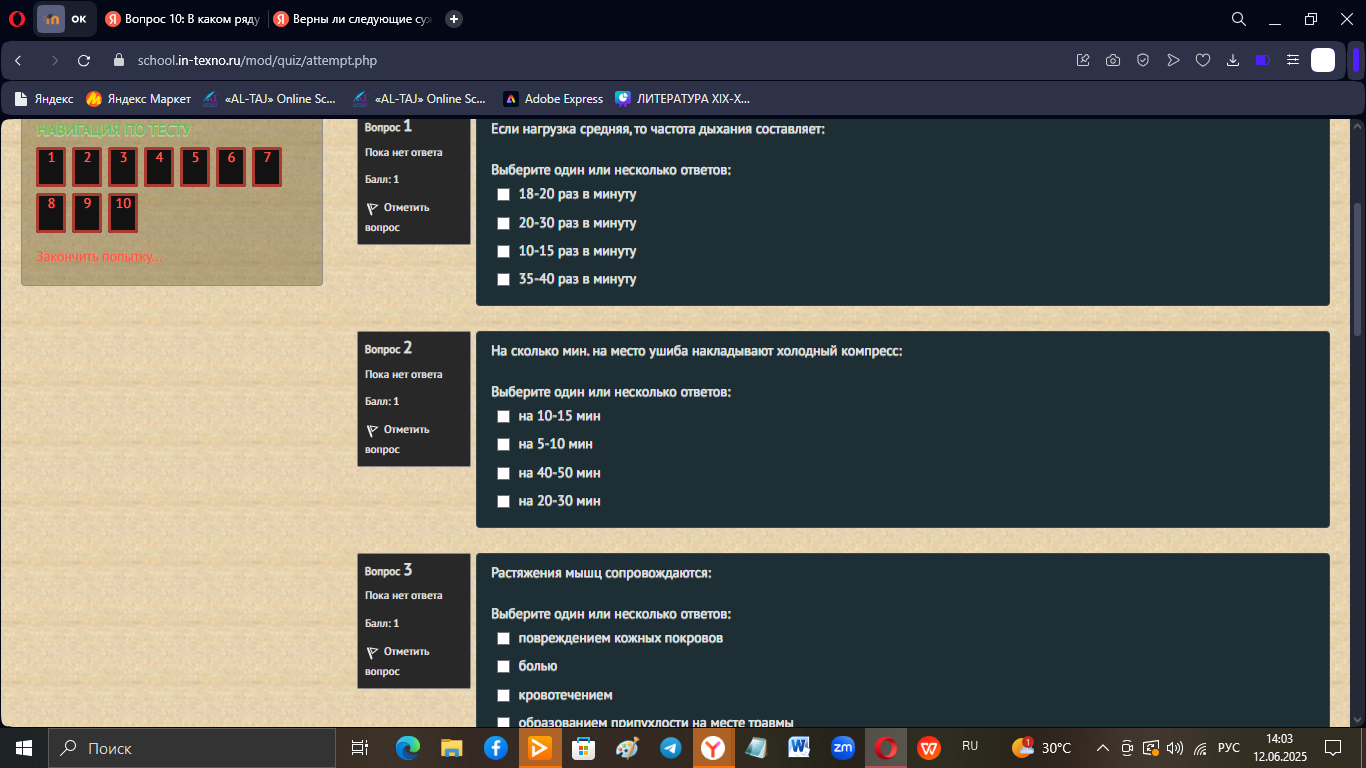Screen dimensions: 1366x768
Task: Check "35-40 раз в минуту" answer
Action: [x=503, y=279]
